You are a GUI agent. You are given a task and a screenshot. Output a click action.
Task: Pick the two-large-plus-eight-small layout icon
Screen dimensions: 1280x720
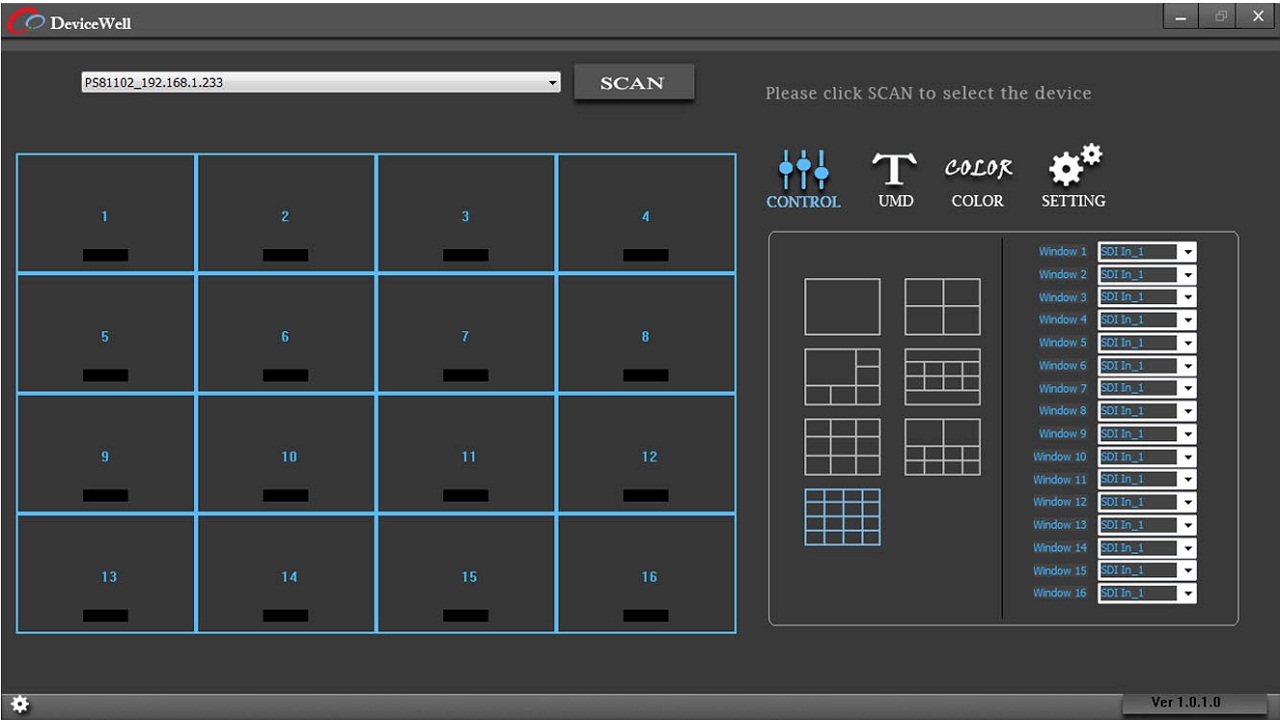(942, 377)
